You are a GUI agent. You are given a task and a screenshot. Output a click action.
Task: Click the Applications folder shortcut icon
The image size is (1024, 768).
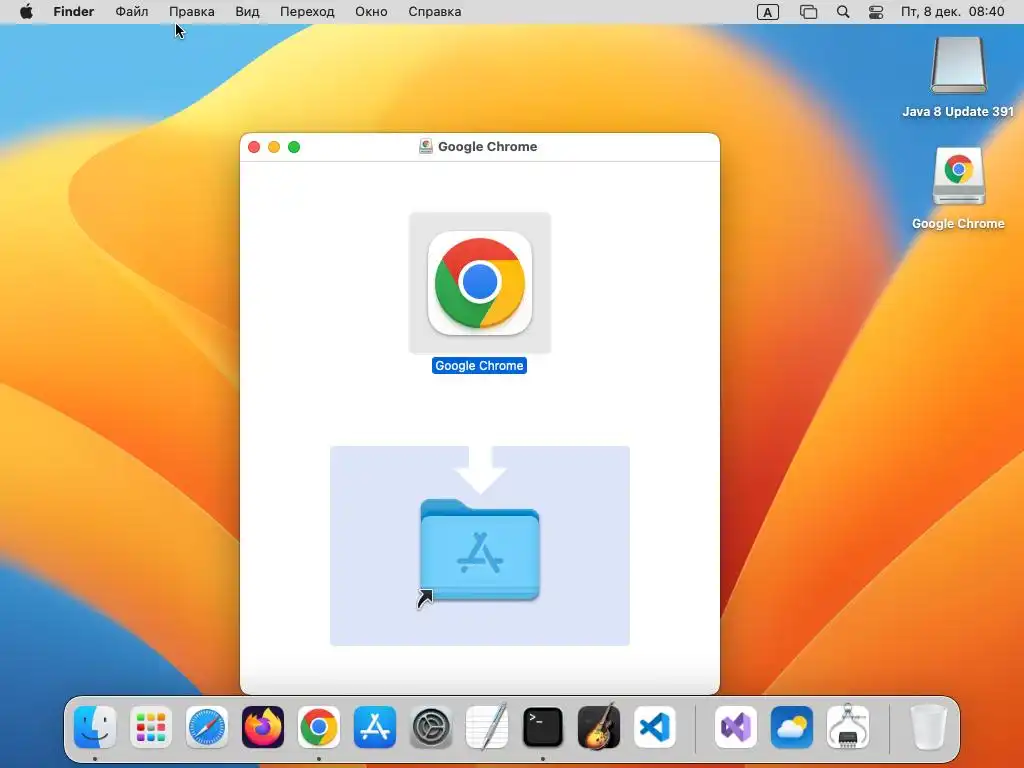[479, 550]
